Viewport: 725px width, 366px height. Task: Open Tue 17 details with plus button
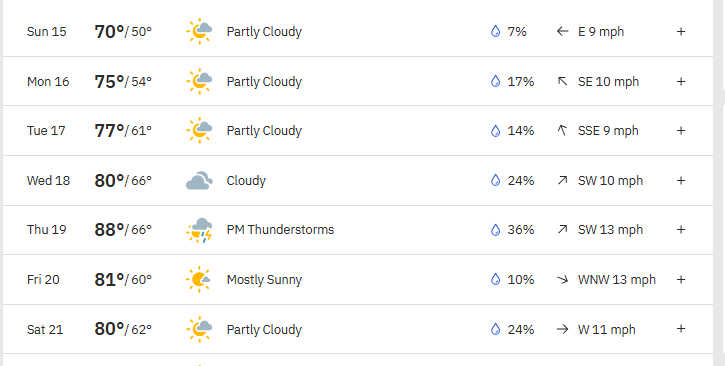681,131
